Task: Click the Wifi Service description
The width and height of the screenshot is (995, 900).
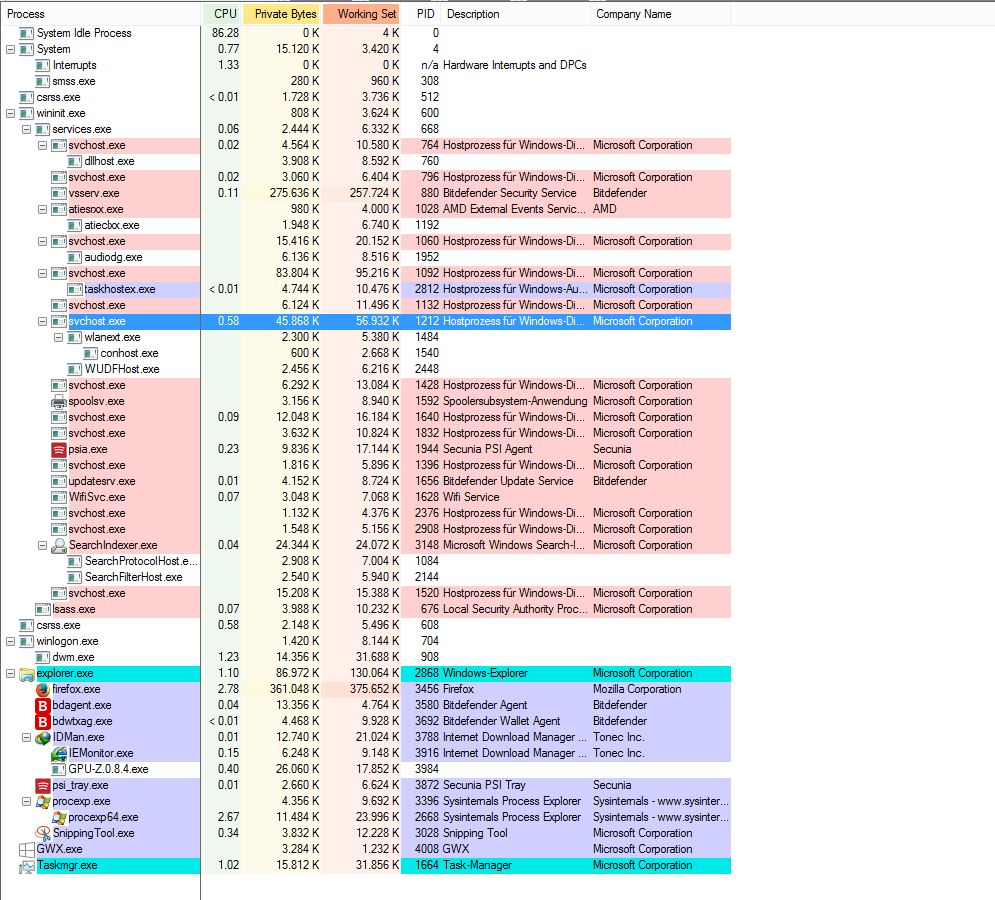Action: pyautogui.click(x=471, y=497)
